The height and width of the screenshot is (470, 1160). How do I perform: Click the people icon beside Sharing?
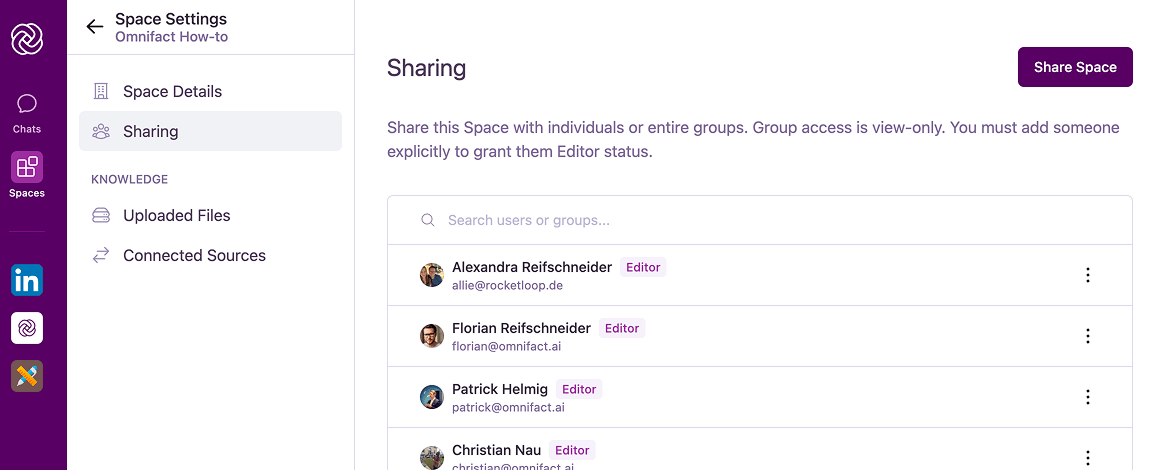[101, 131]
